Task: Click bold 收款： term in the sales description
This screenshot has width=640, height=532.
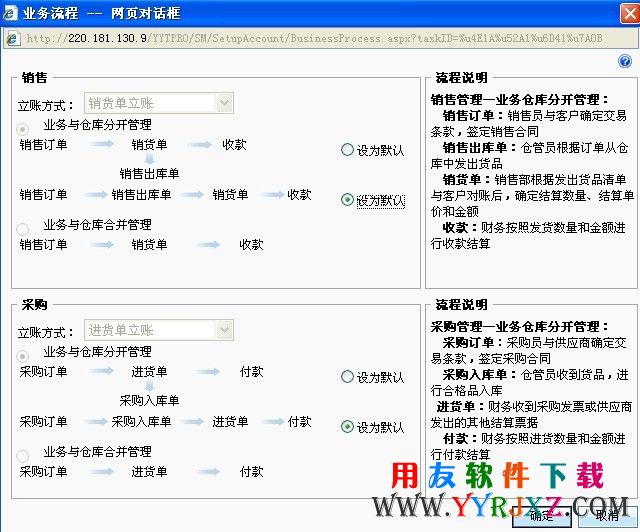Action: click(460, 227)
